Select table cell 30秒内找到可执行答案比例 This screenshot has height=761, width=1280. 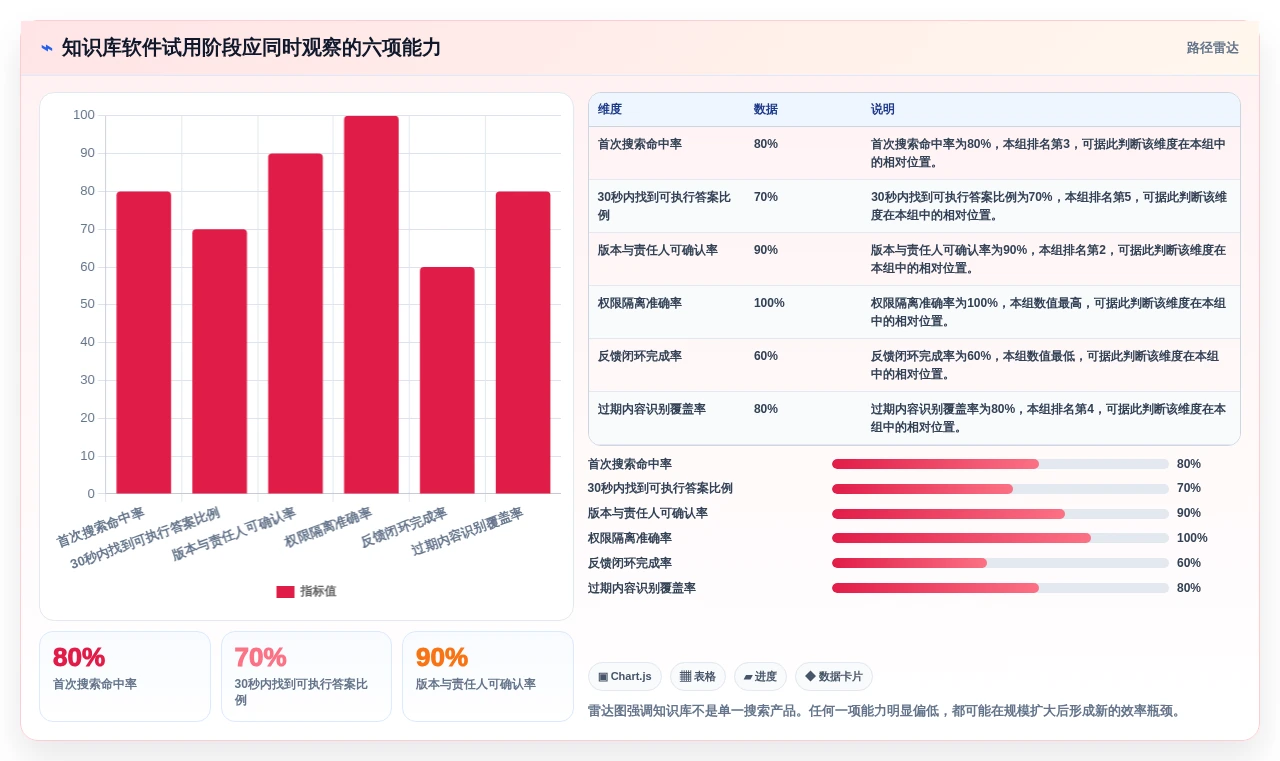tap(666, 206)
